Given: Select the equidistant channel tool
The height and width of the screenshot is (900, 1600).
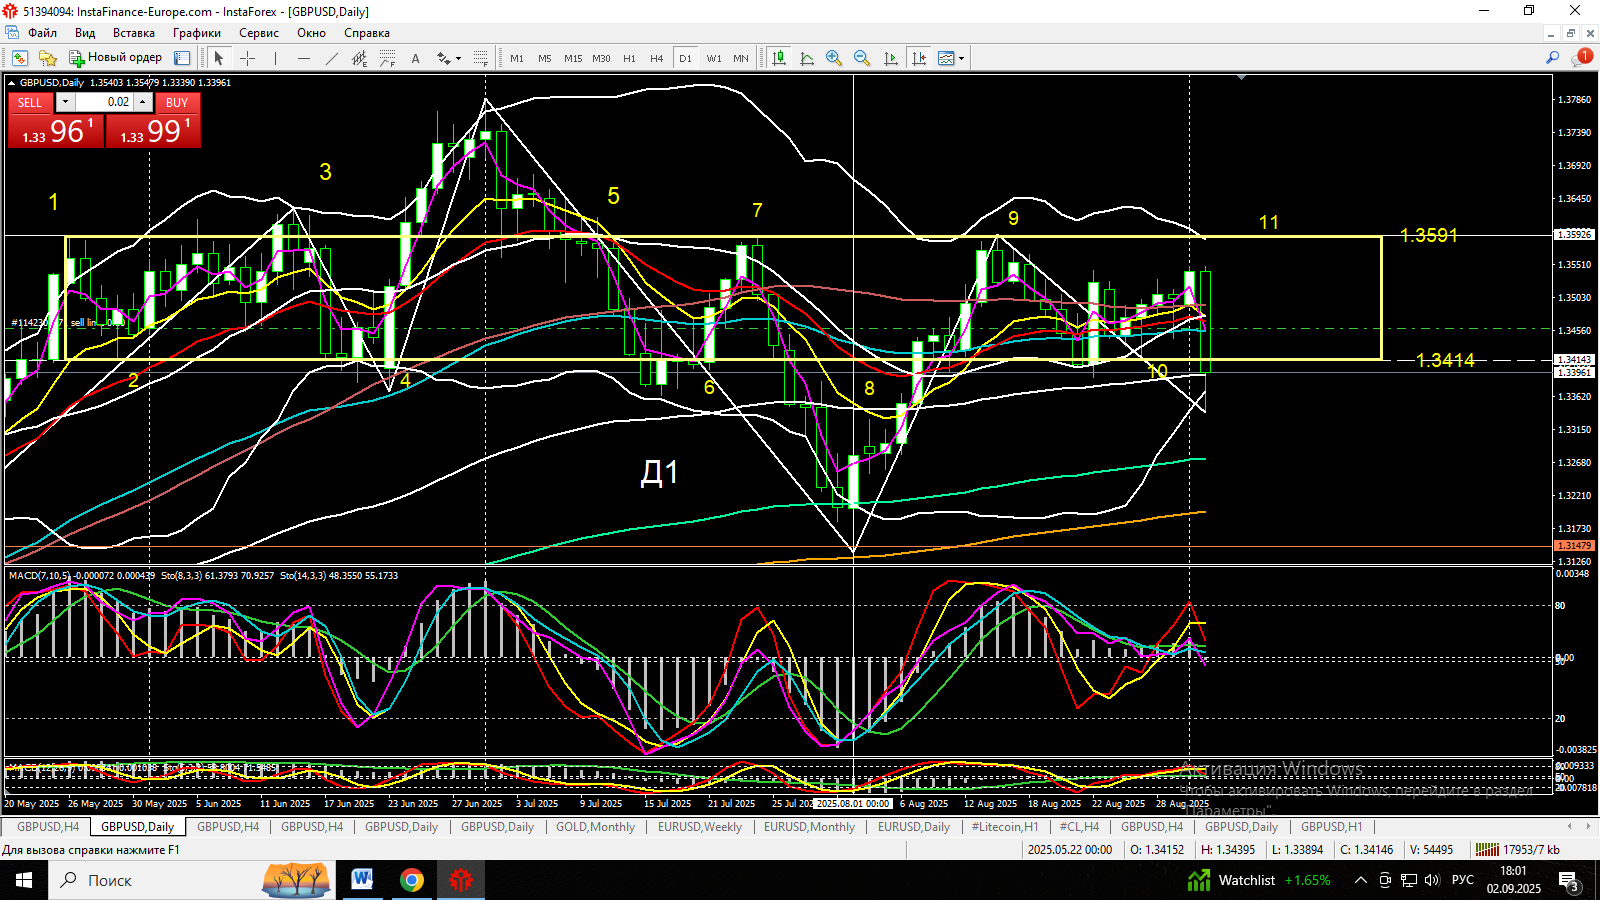Looking at the screenshot, I should click(x=360, y=58).
